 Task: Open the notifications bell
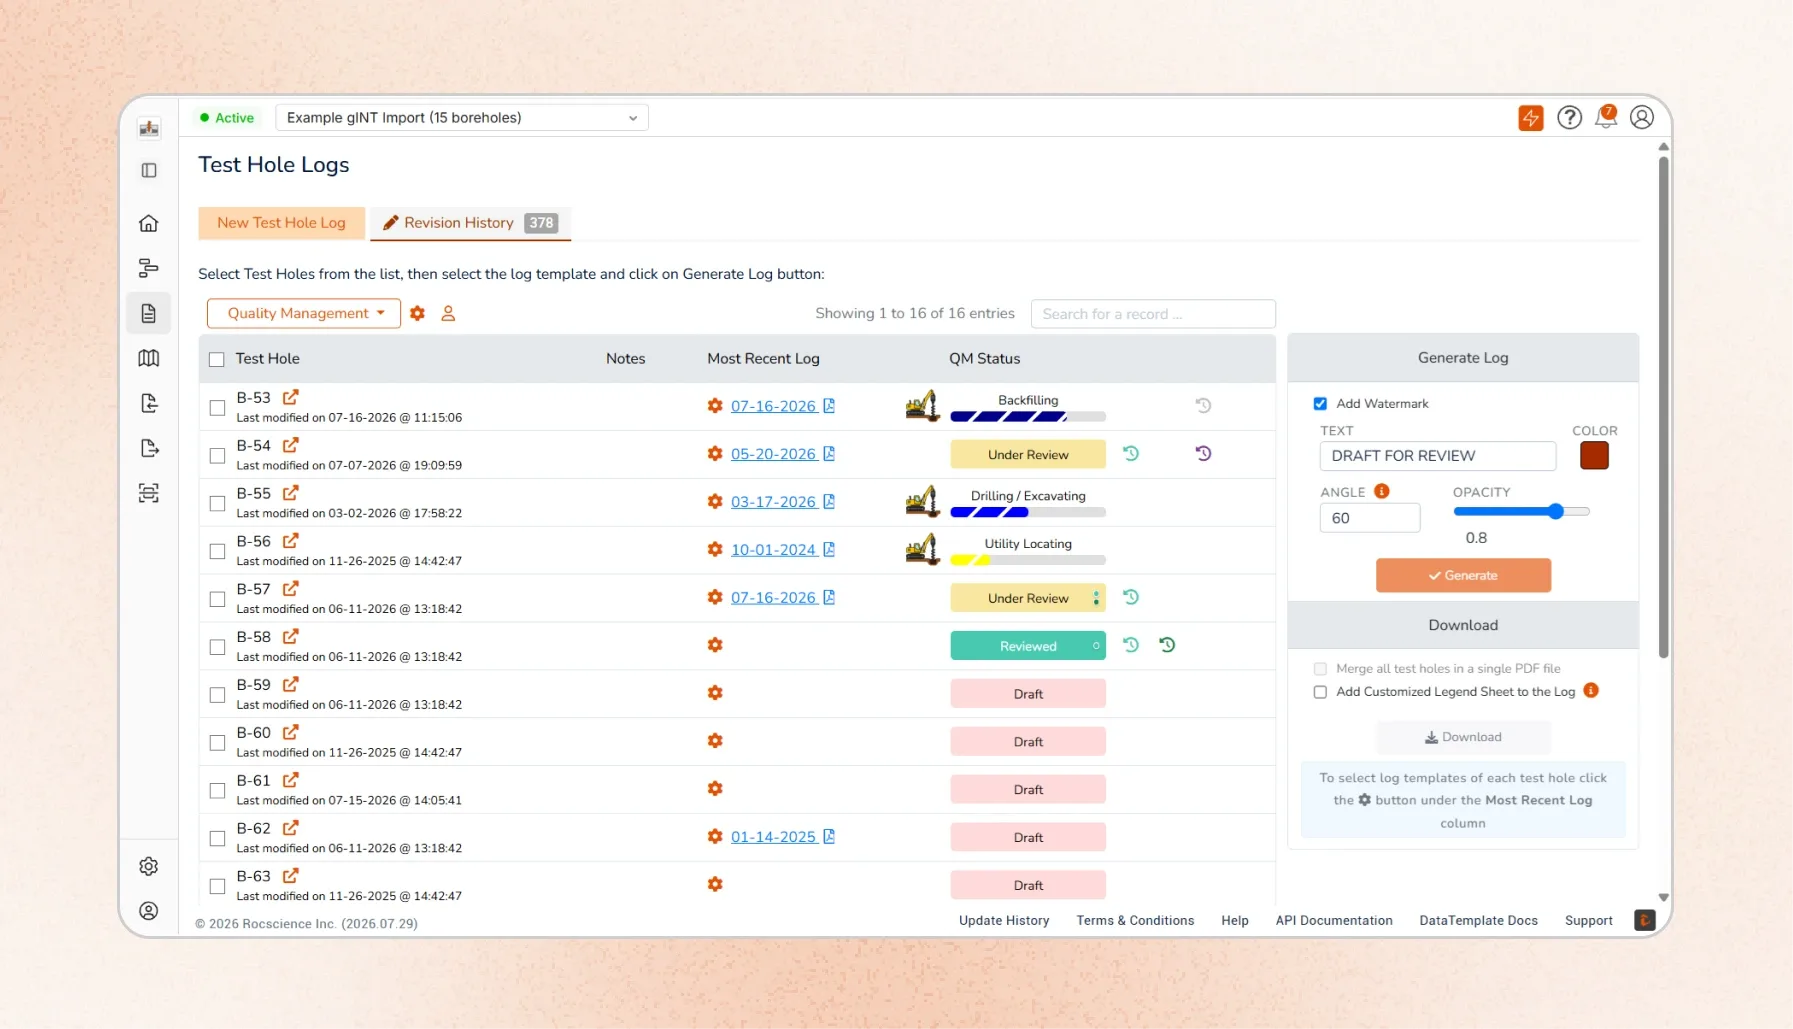[x=1606, y=117]
